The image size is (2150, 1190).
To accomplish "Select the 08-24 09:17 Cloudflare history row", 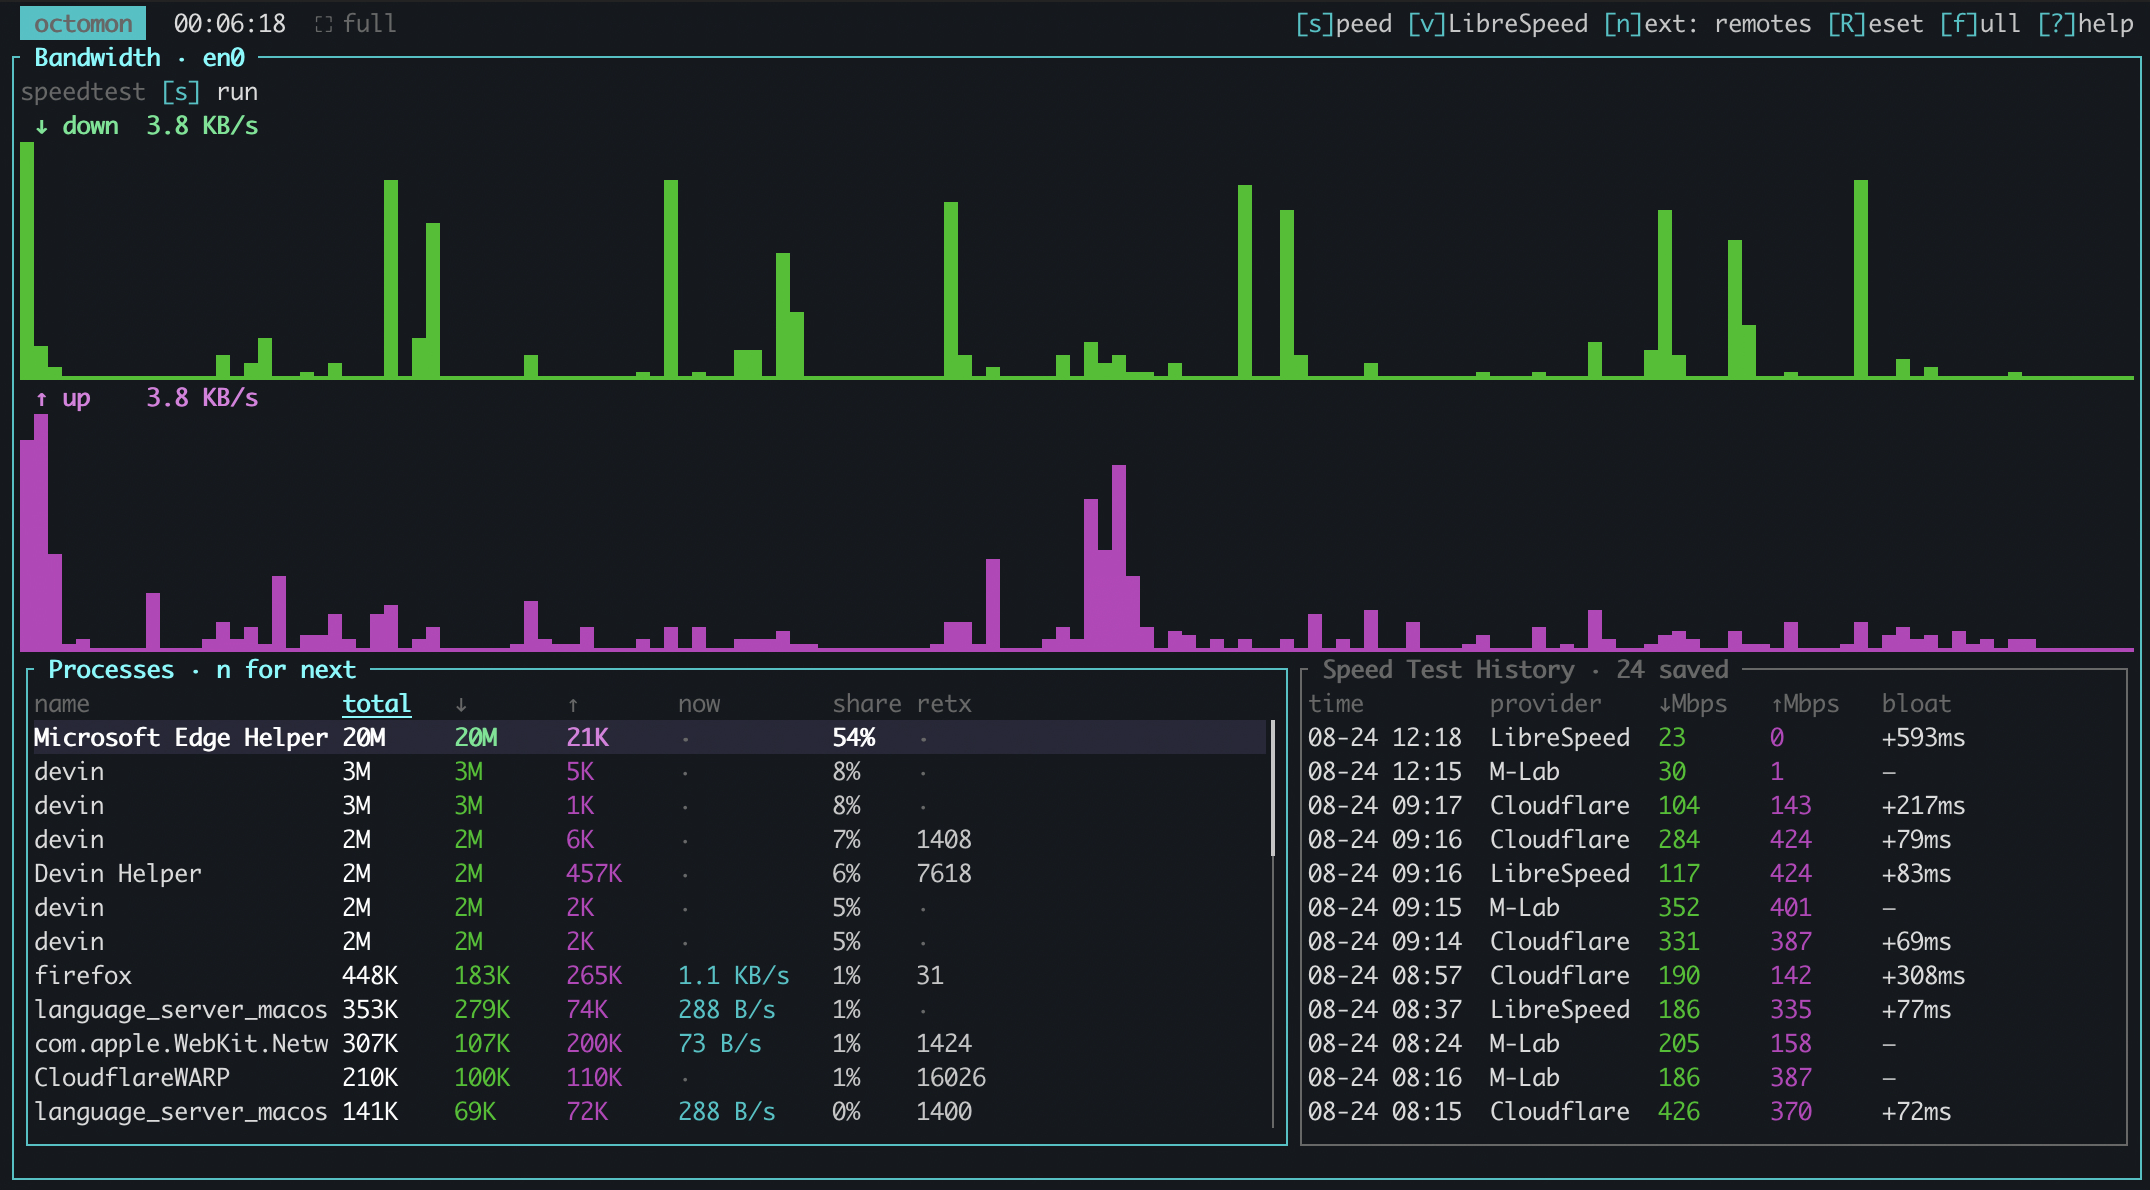I will pyautogui.click(x=1712, y=806).
